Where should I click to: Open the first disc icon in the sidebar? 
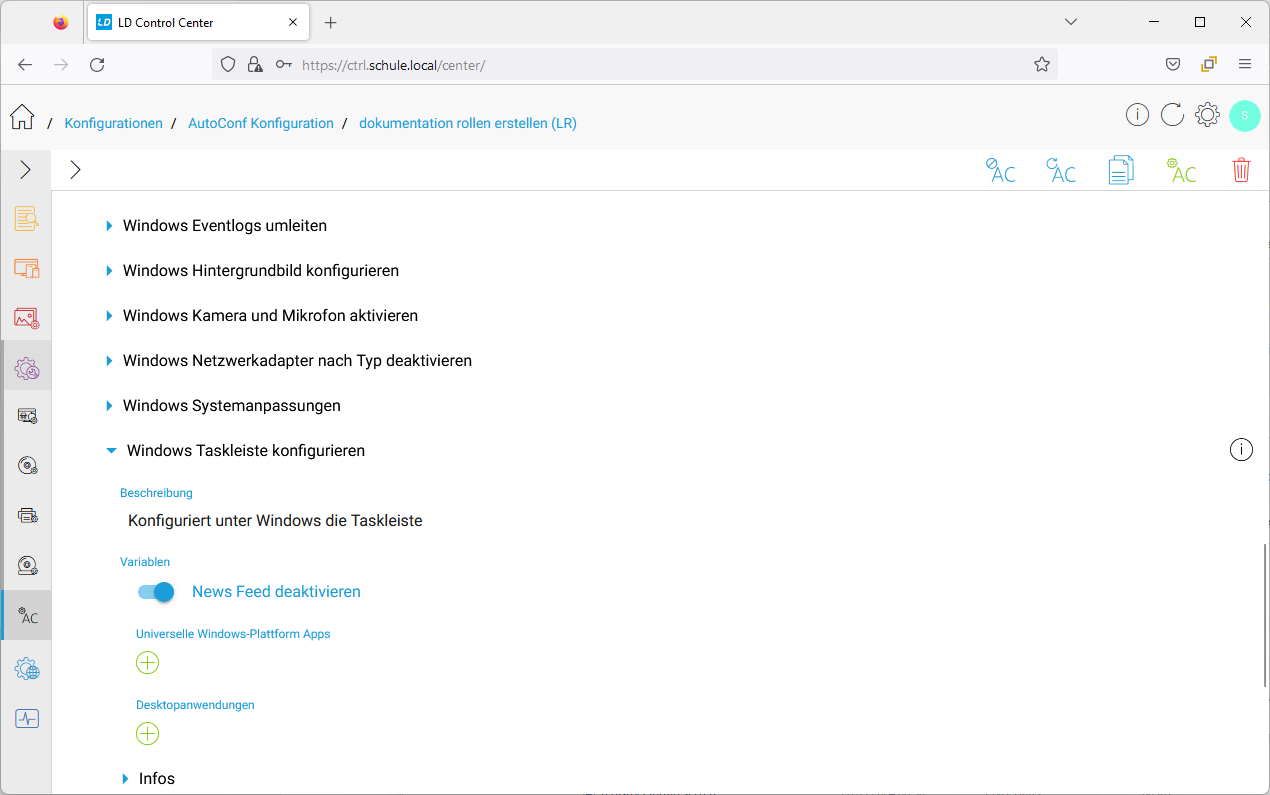(26, 466)
